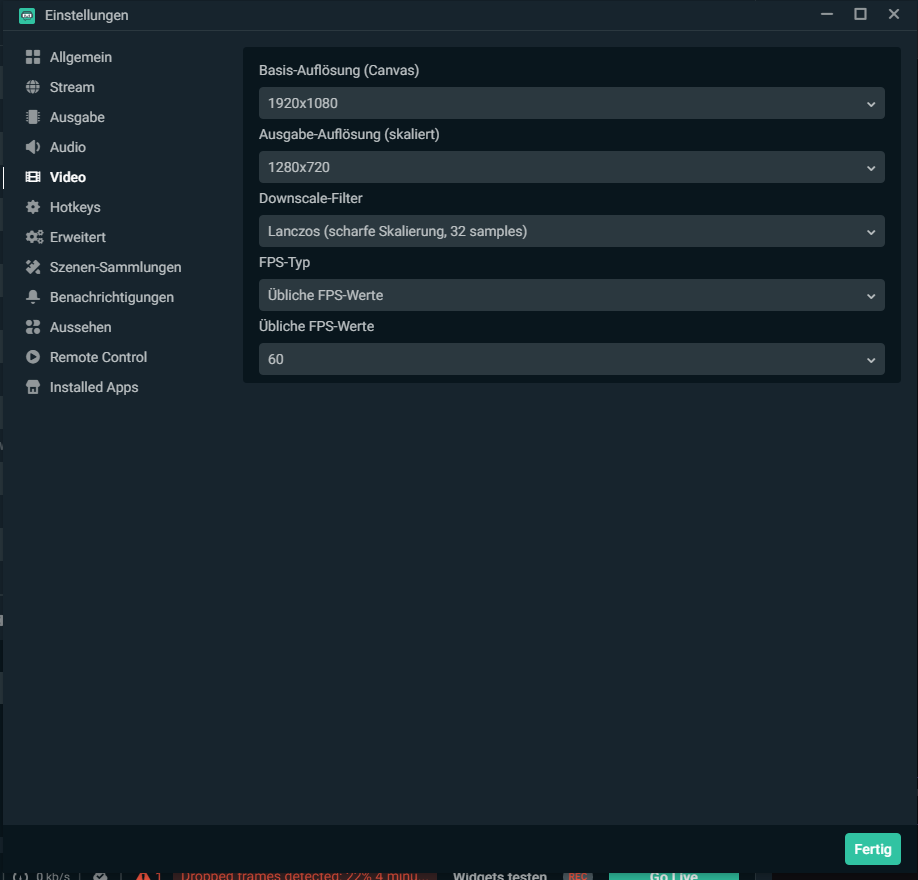
Task: Open the Aussehen settings section
Action: [x=80, y=327]
